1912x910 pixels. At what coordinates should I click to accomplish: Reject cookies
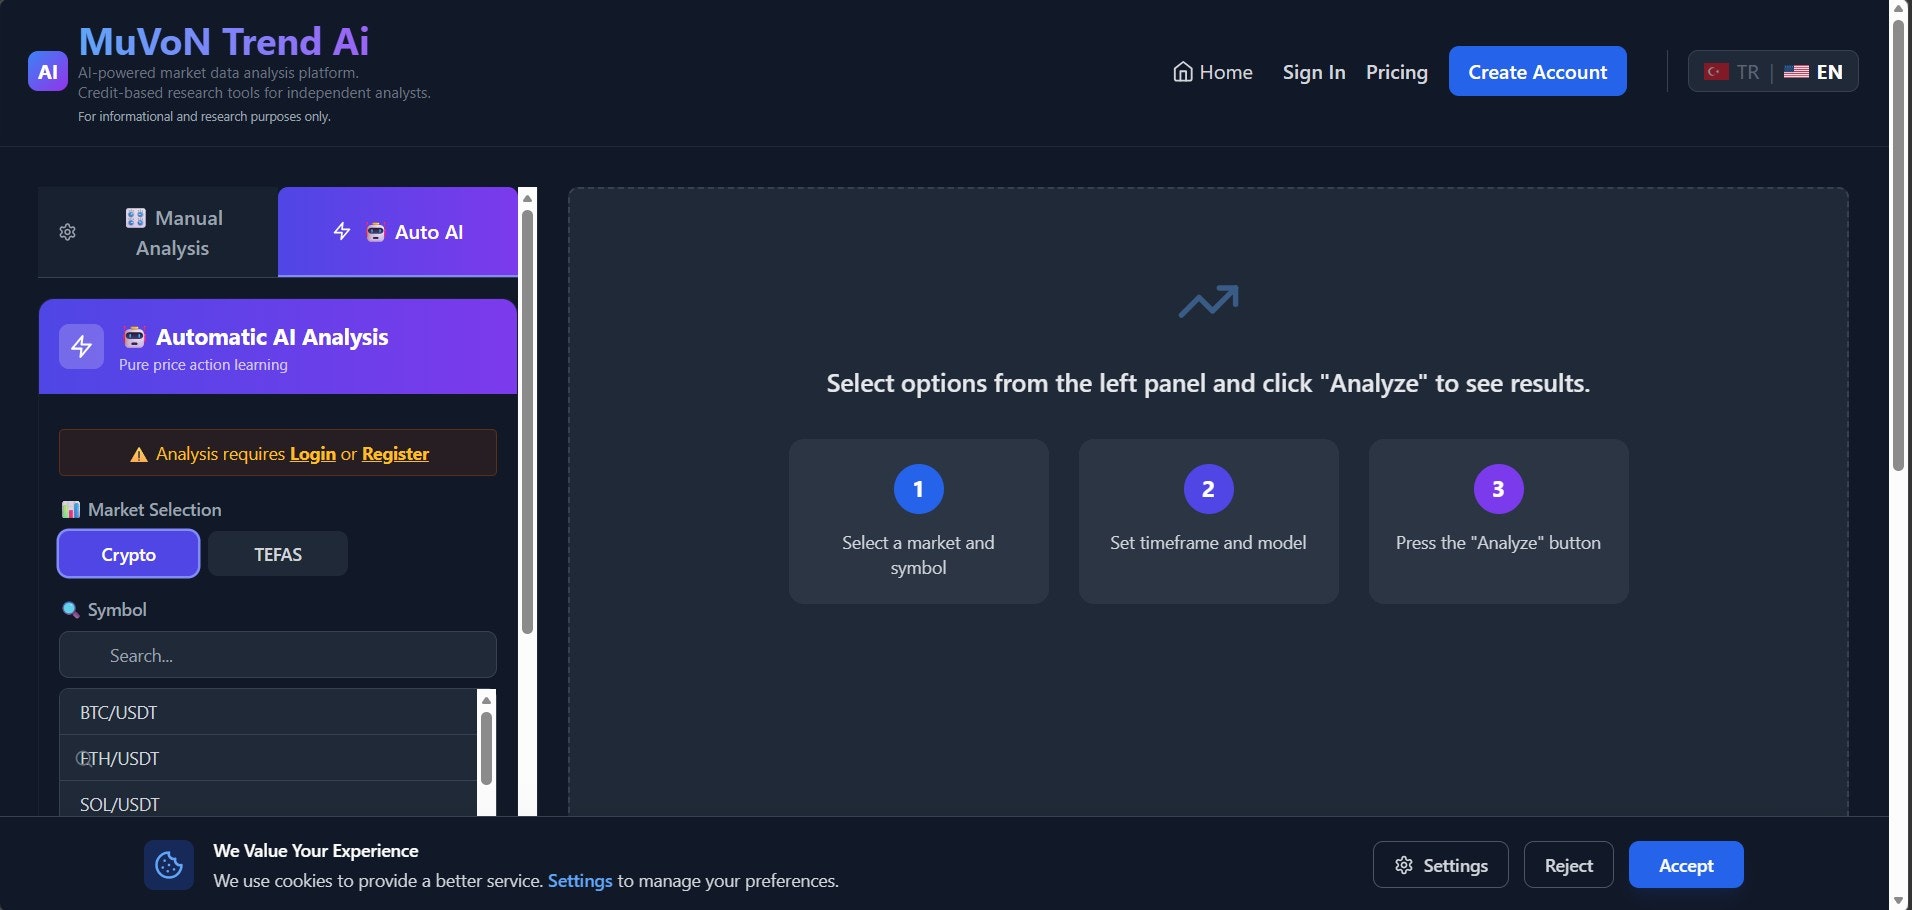click(x=1568, y=865)
